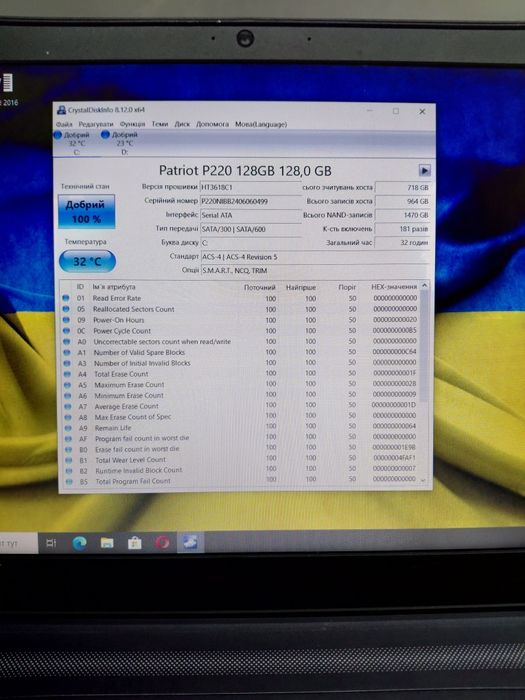
Task: Click status icon of Total Erase Count row
Action: click(67, 374)
